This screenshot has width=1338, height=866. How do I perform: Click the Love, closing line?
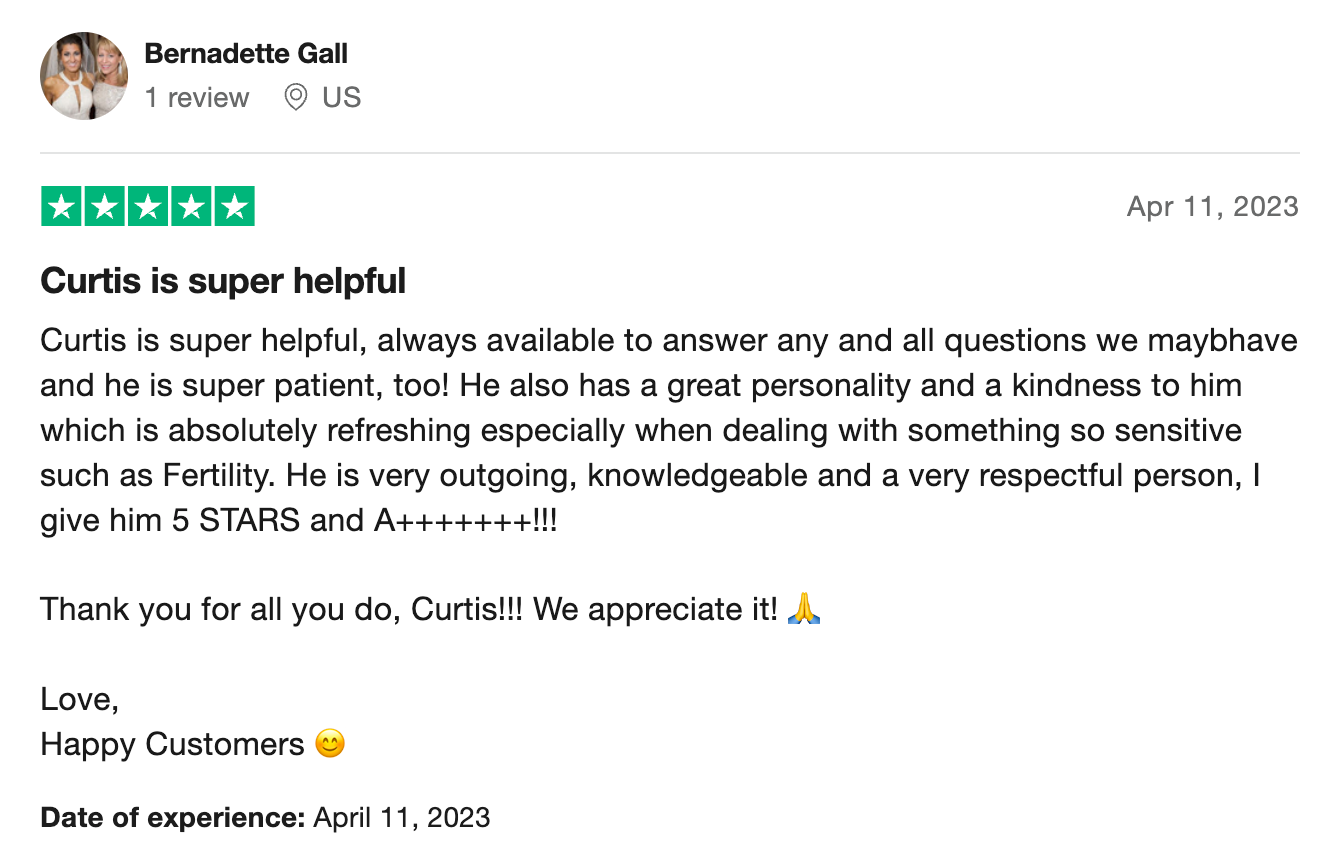(80, 700)
